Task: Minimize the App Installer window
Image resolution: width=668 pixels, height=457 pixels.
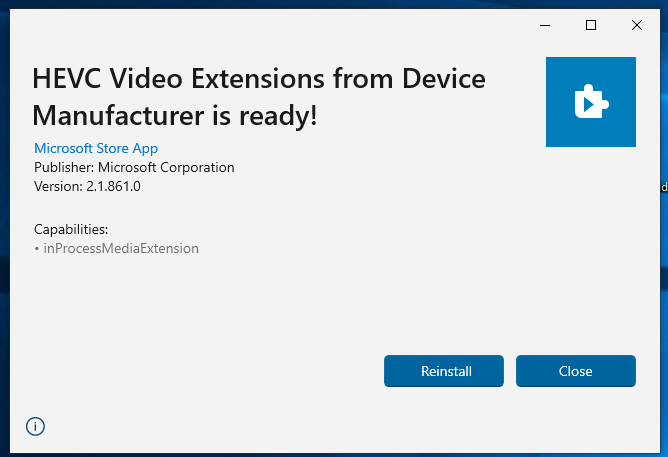Action: [545, 25]
